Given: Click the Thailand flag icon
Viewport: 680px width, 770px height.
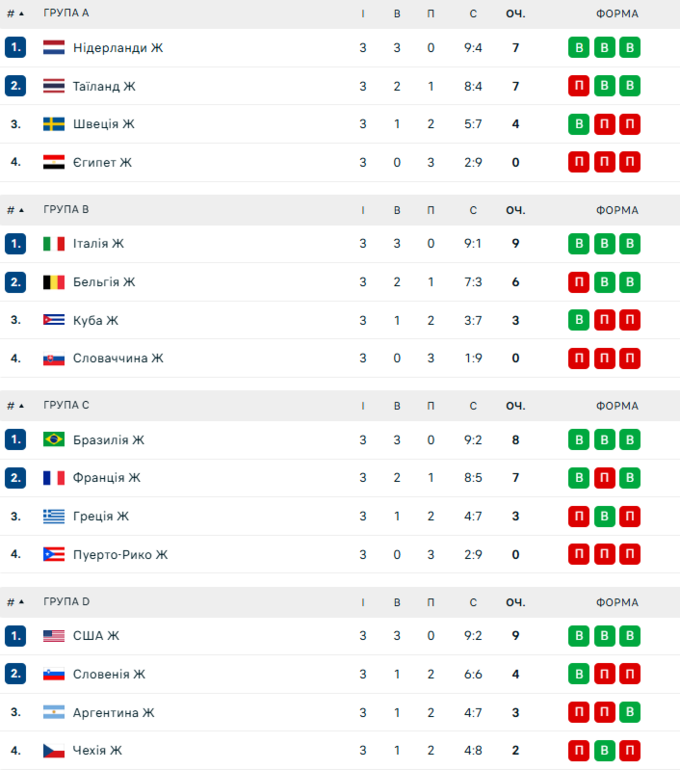Looking at the screenshot, I should [x=54, y=86].
